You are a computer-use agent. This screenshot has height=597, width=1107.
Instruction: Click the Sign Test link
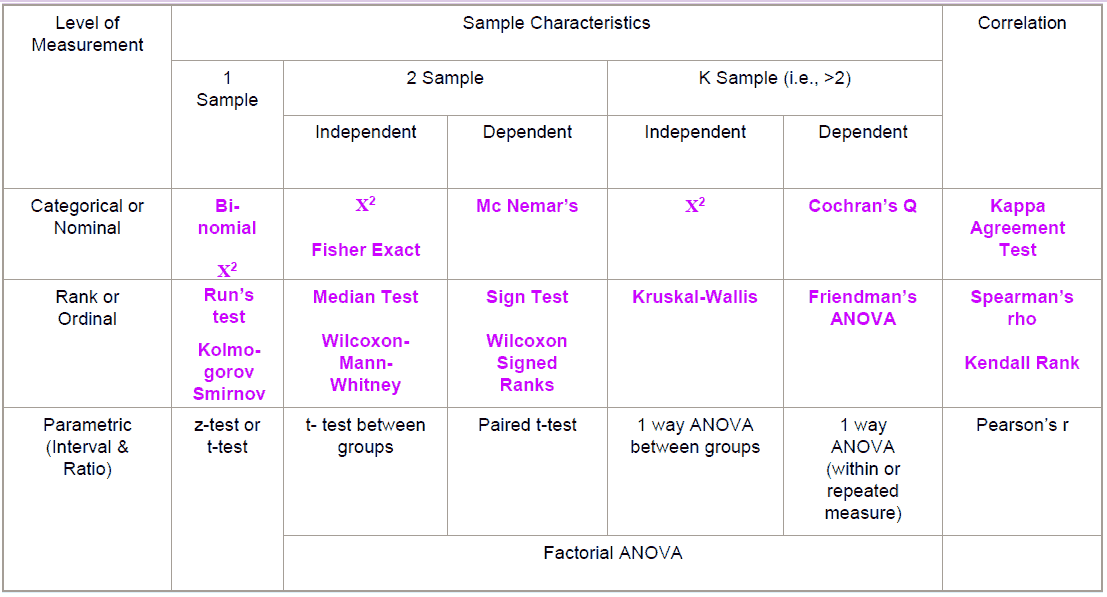[x=527, y=297]
